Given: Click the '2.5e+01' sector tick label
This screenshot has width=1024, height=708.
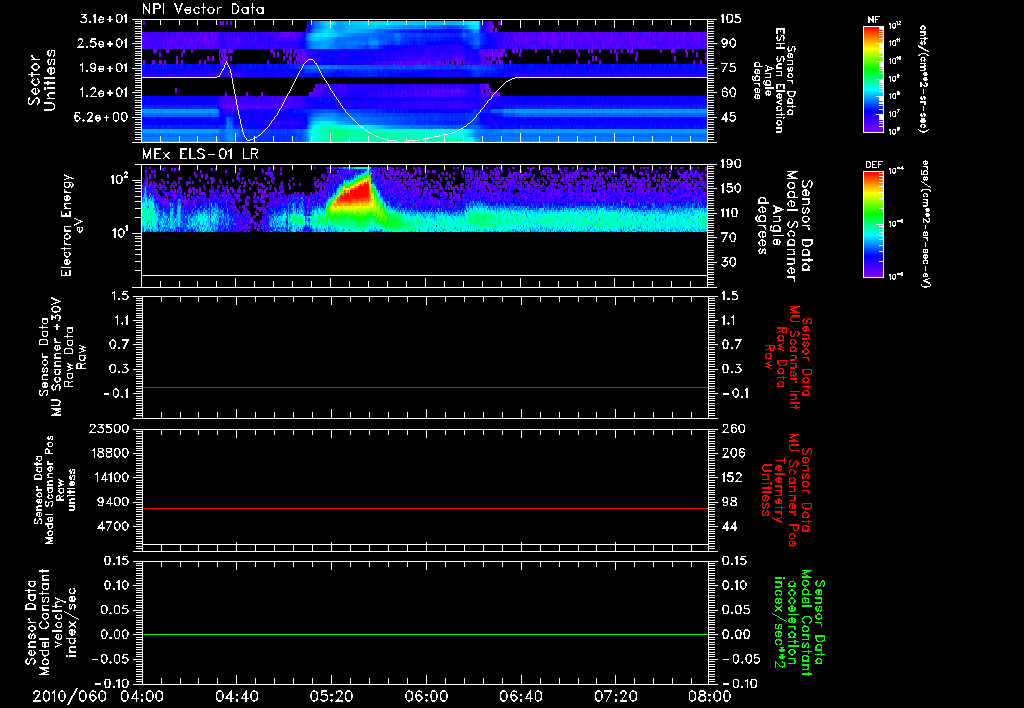Looking at the screenshot, I should click(x=105, y=43).
